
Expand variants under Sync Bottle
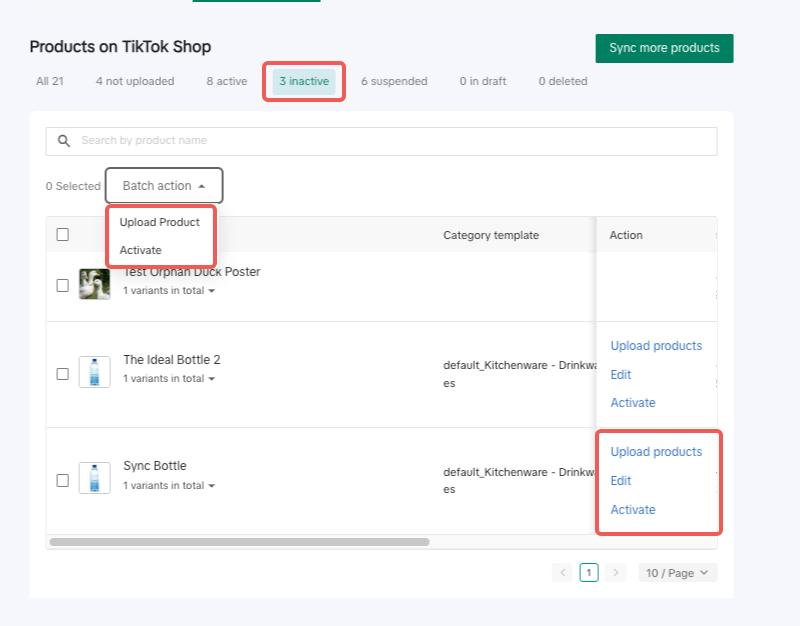coord(168,486)
